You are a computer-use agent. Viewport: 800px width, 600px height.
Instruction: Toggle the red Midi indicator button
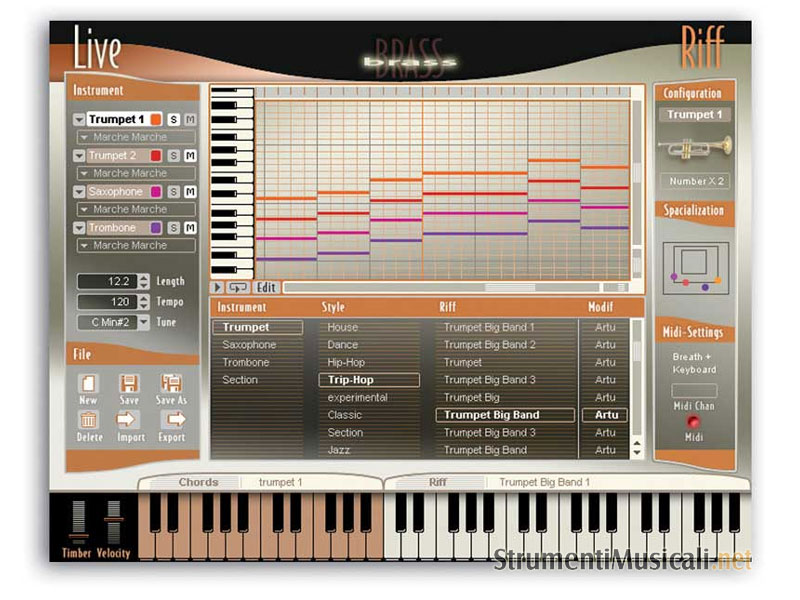point(695,420)
